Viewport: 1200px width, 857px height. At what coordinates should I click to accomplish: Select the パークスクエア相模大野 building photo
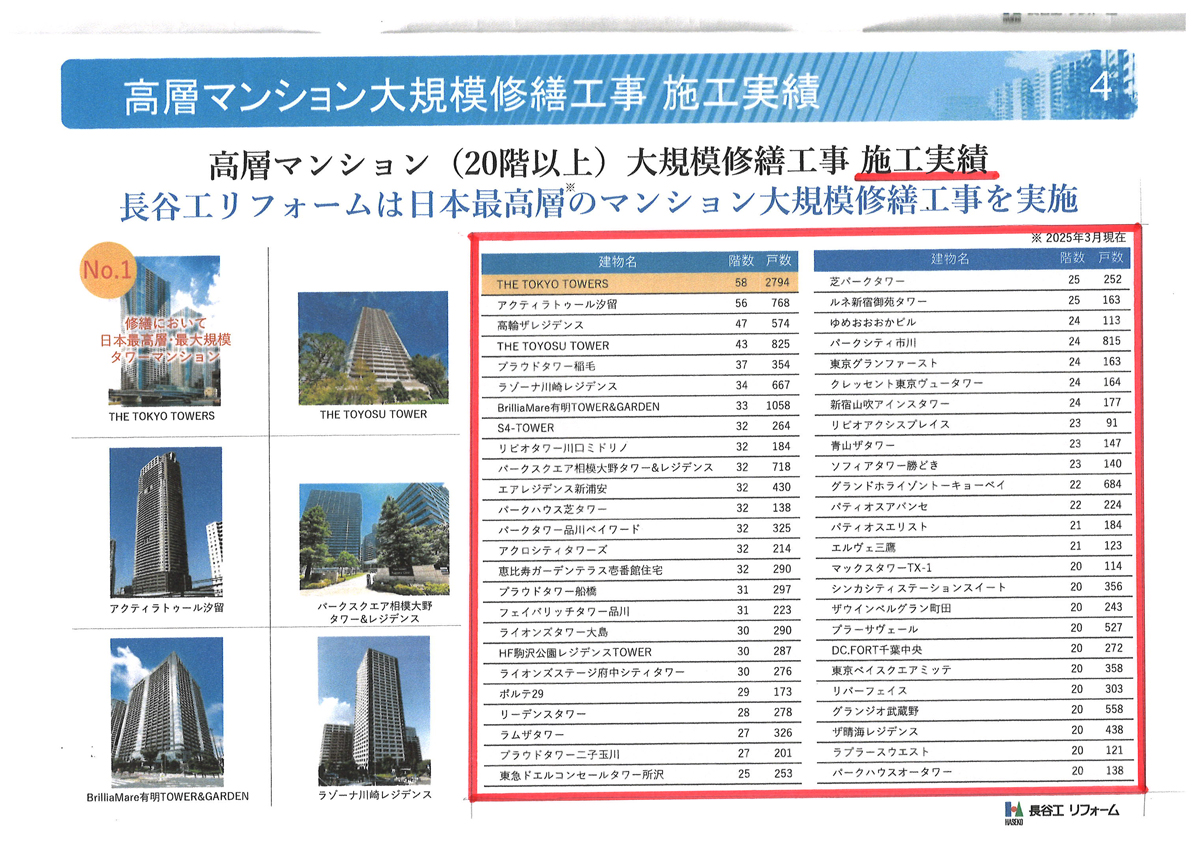coord(373,540)
